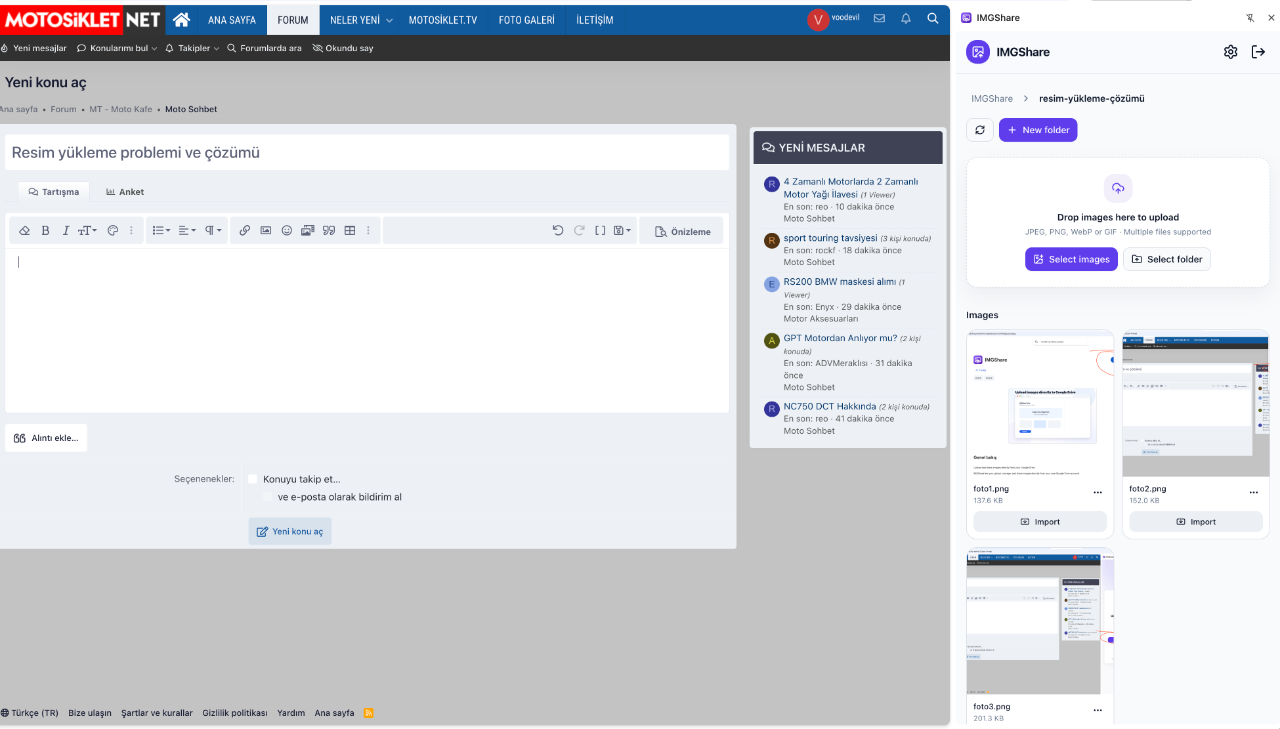Screen dimensions: 1280x729
Task: Click the thread title input field
Action: pyautogui.click(x=367, y=153)
